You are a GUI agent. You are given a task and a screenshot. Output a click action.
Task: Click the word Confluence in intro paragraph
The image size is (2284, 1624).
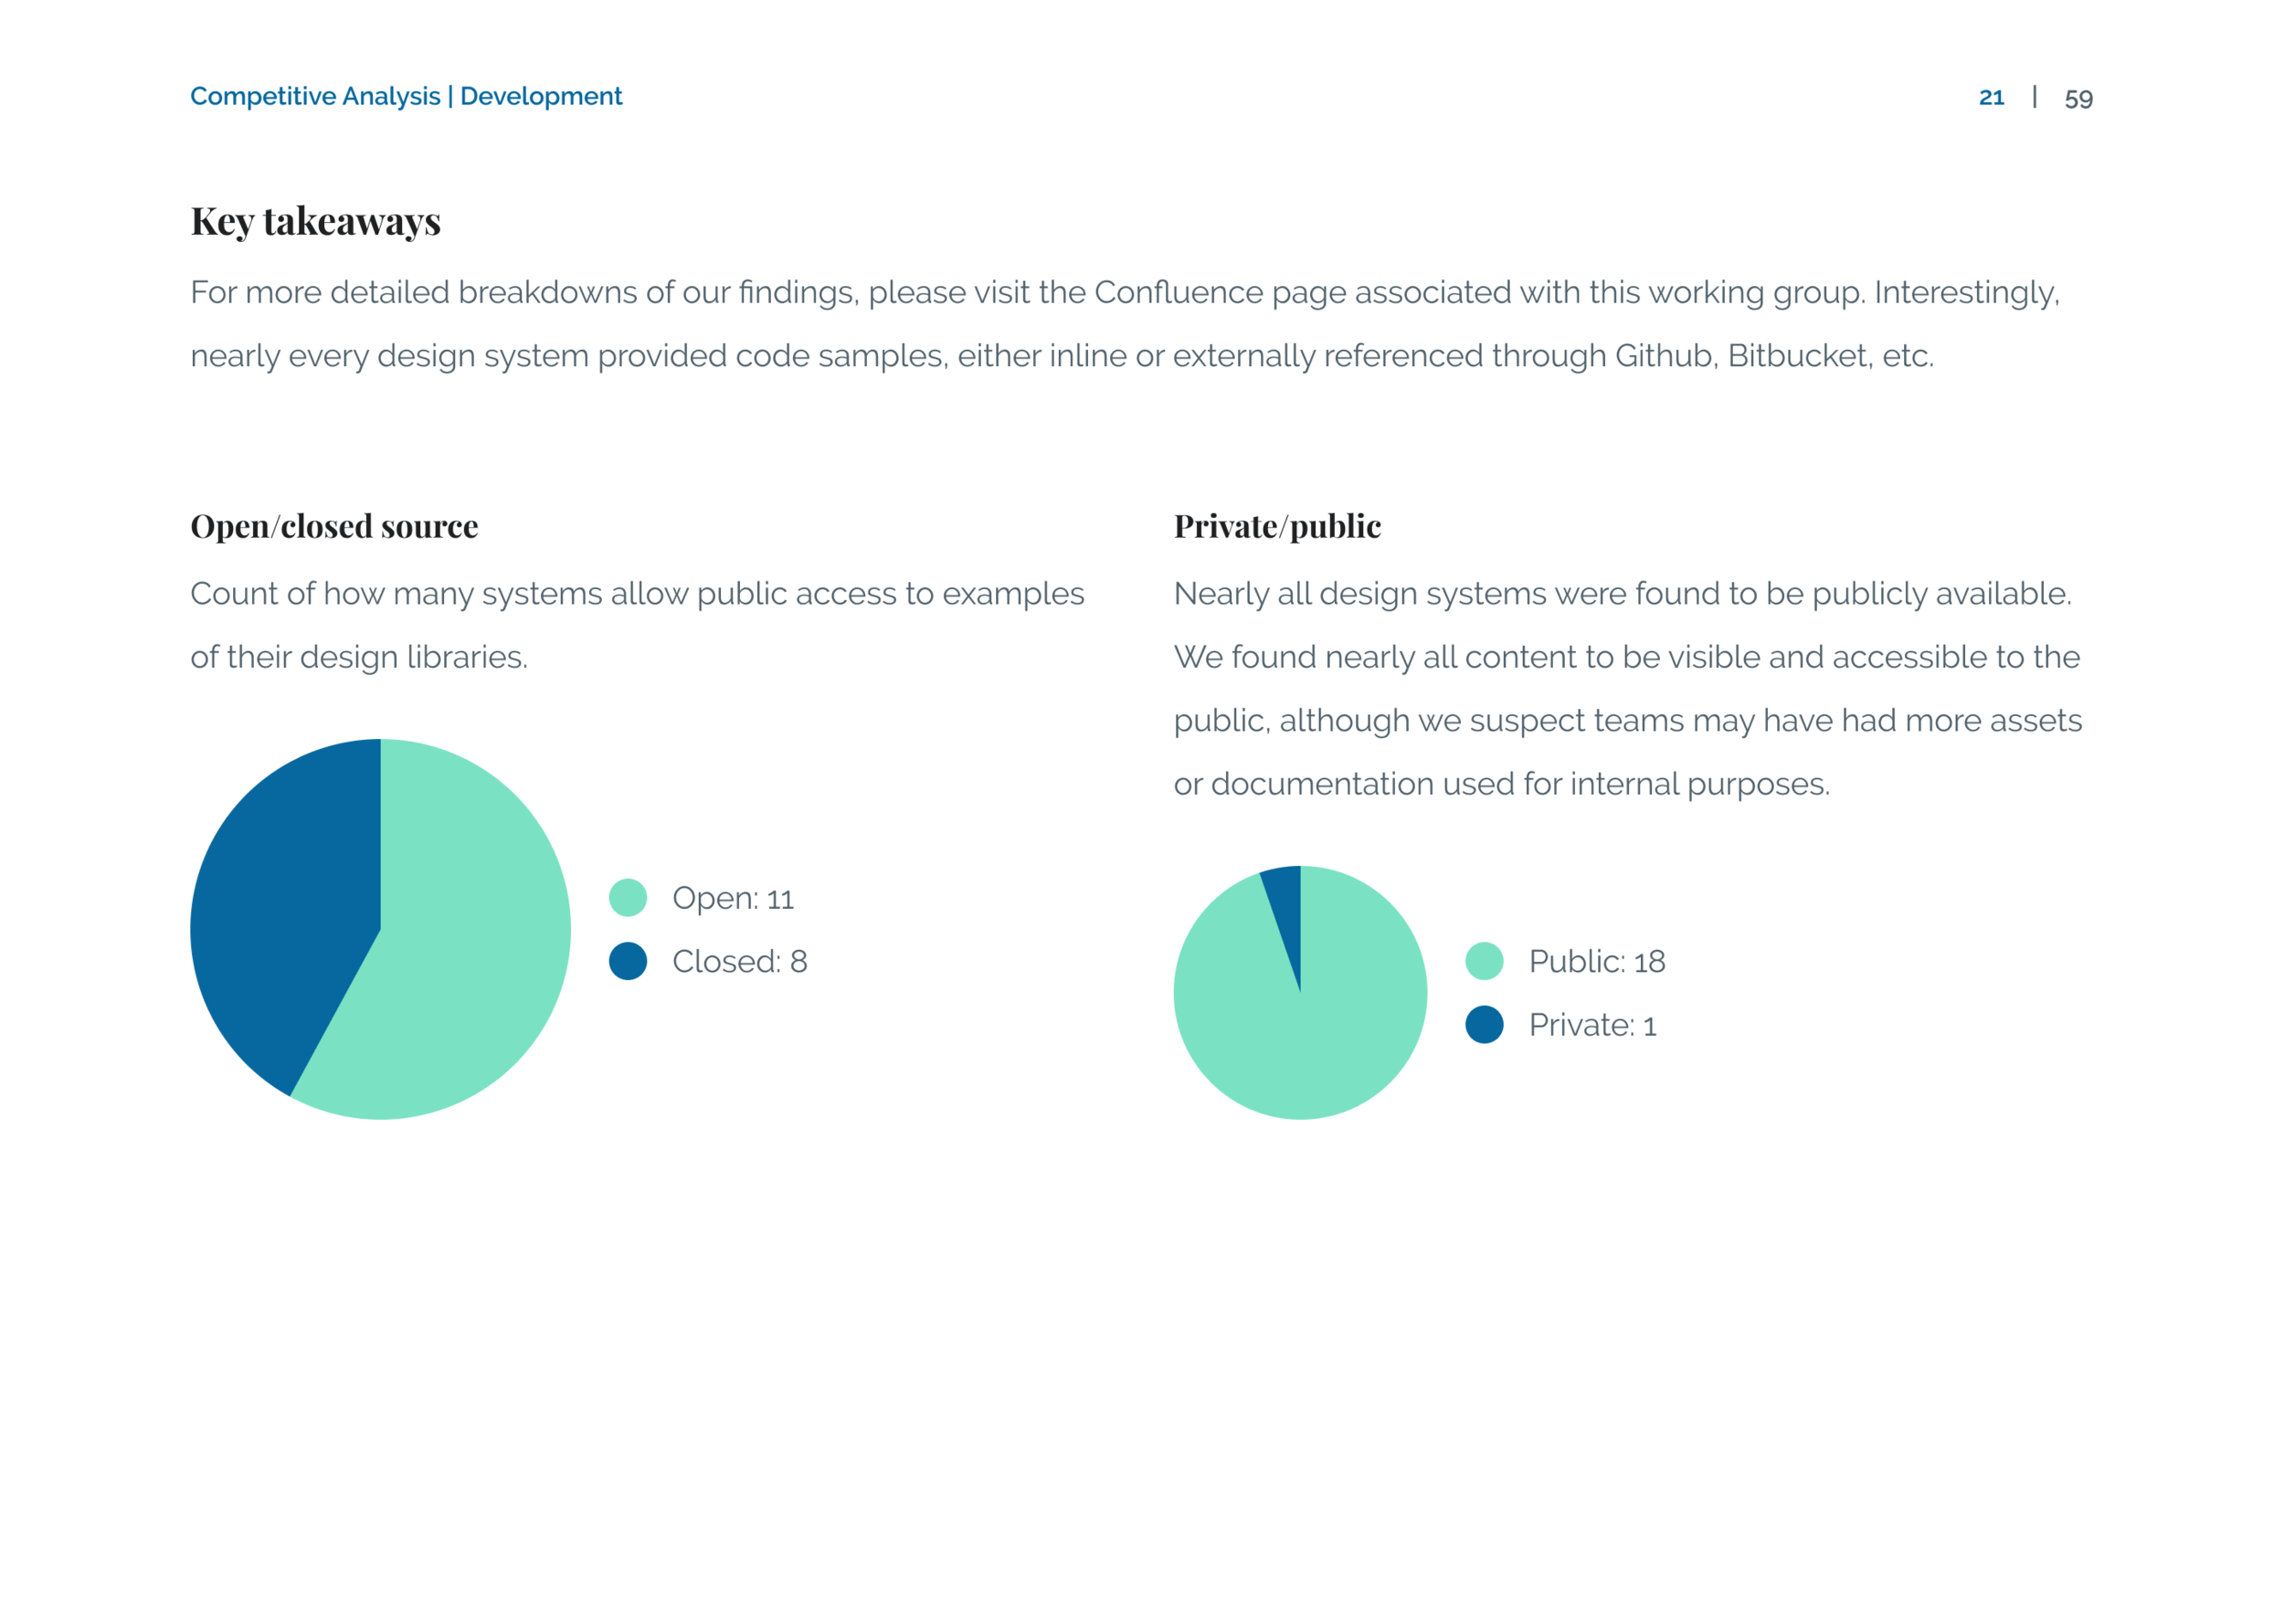(1179, 292)
